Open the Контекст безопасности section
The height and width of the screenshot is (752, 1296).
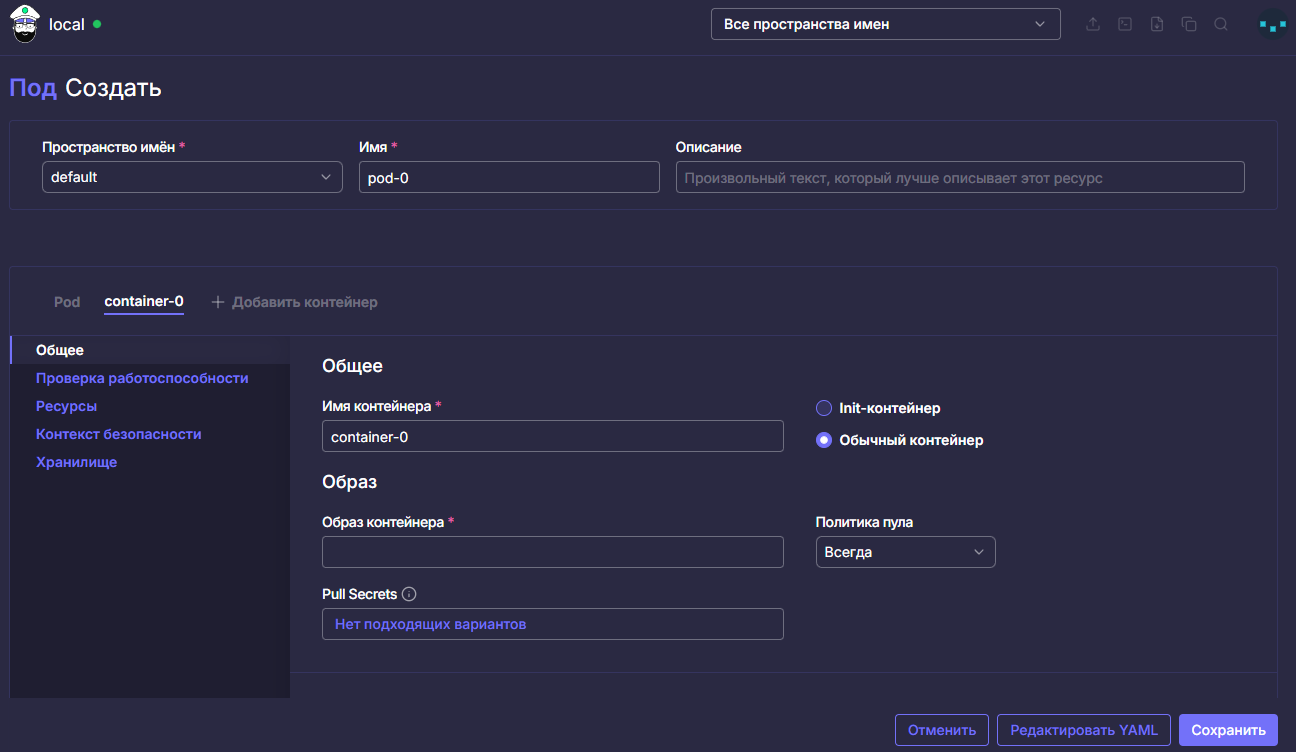click(x=119, y=434)
